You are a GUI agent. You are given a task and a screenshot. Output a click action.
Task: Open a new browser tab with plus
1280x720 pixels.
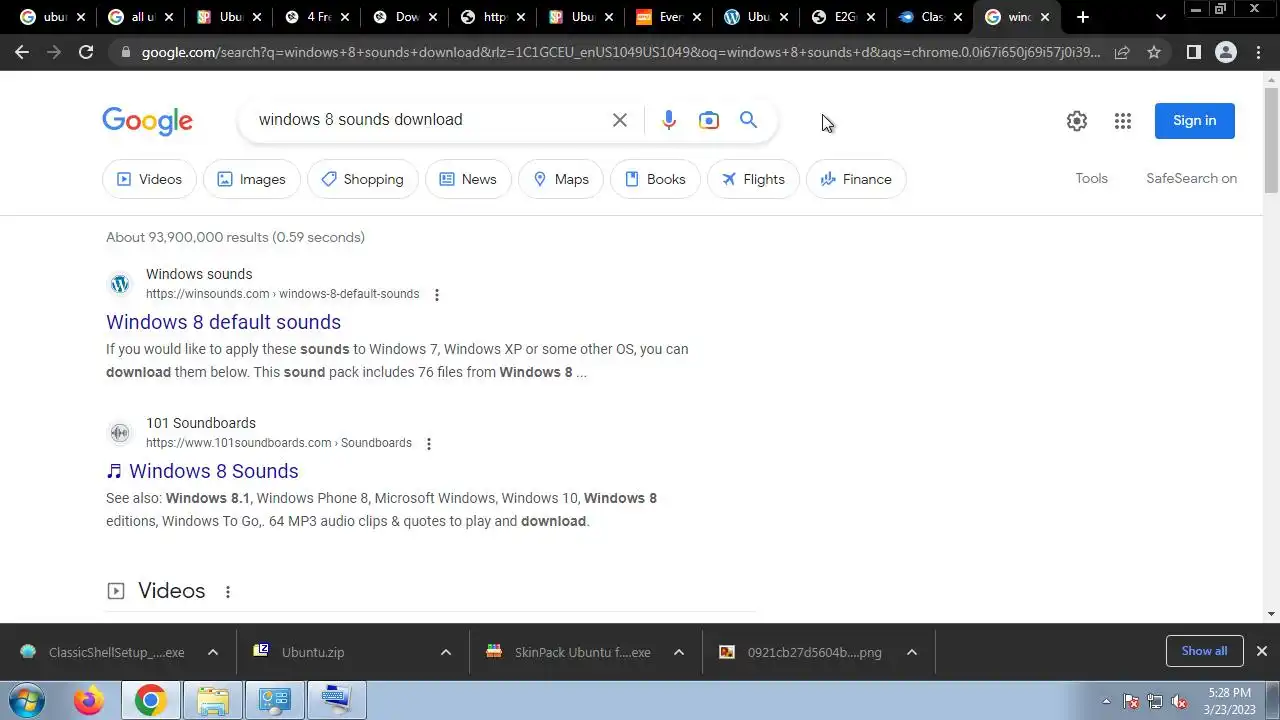(x=1083, y=17)
